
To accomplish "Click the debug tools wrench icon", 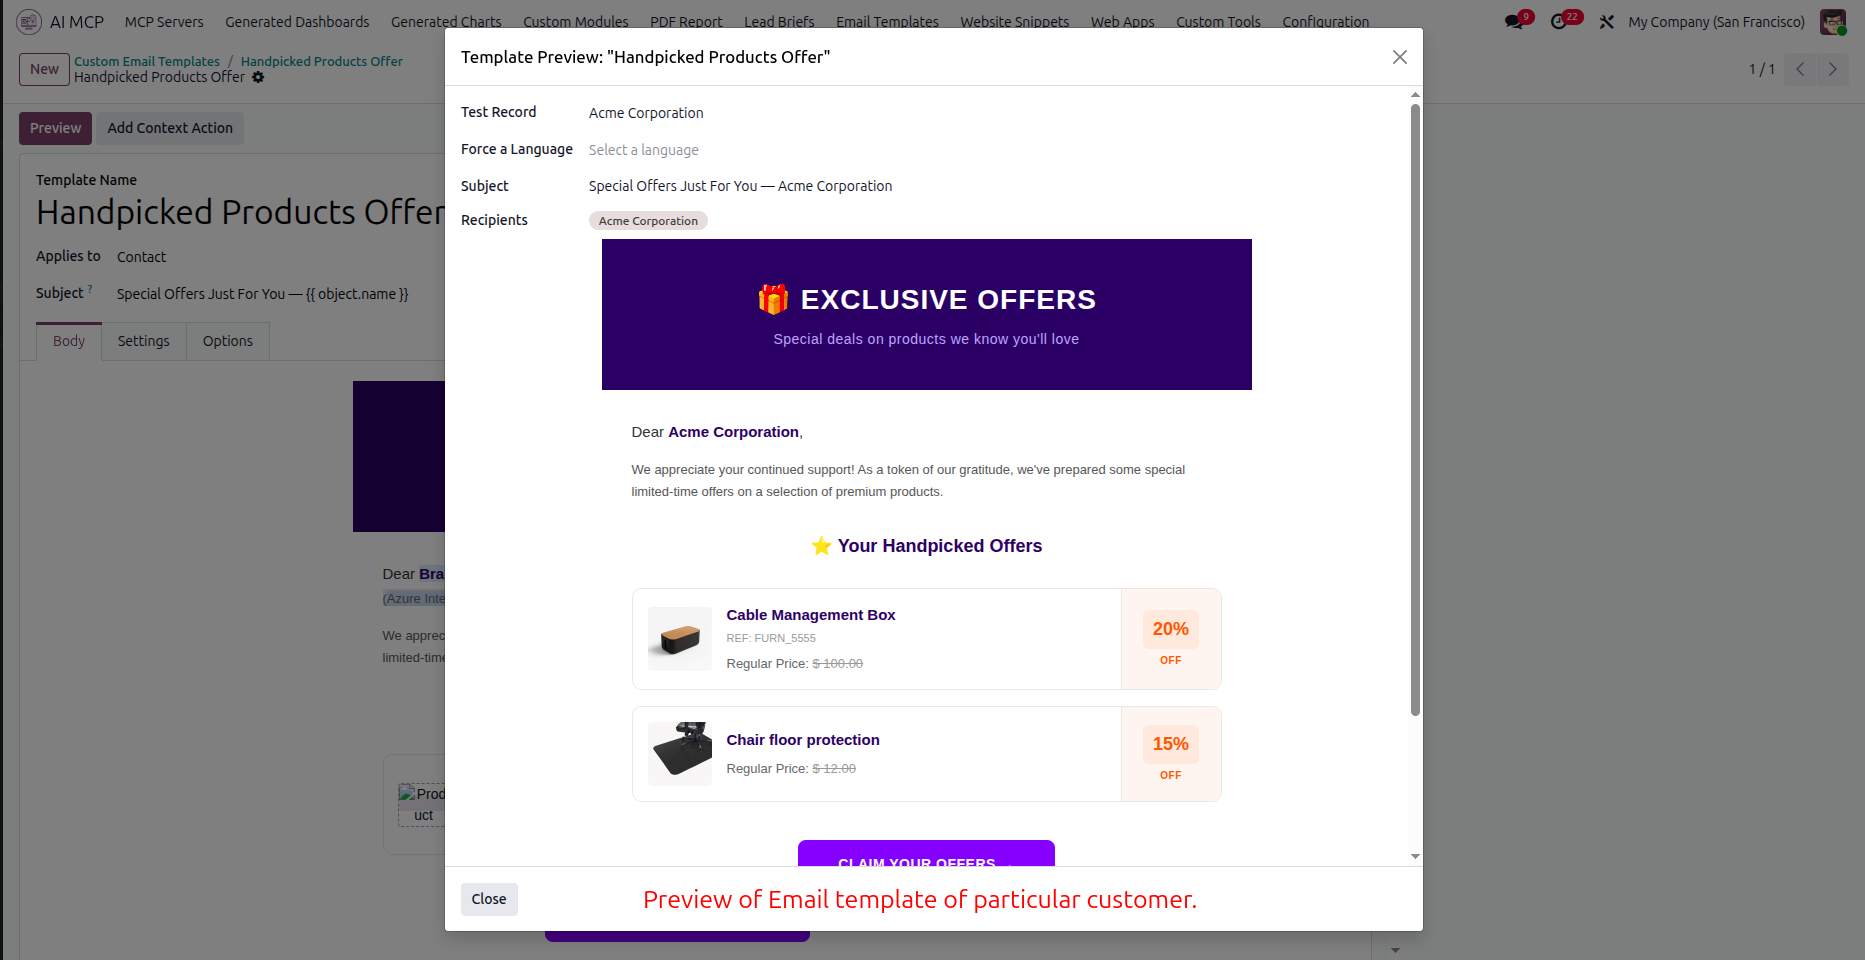I will click(1607, 22).
